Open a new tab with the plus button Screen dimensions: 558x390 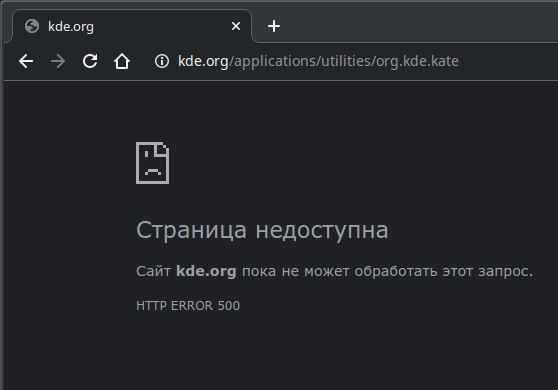point(274,26)
